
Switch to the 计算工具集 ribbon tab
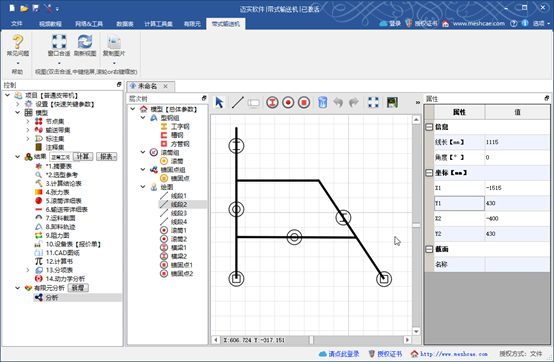click(158, 24)
